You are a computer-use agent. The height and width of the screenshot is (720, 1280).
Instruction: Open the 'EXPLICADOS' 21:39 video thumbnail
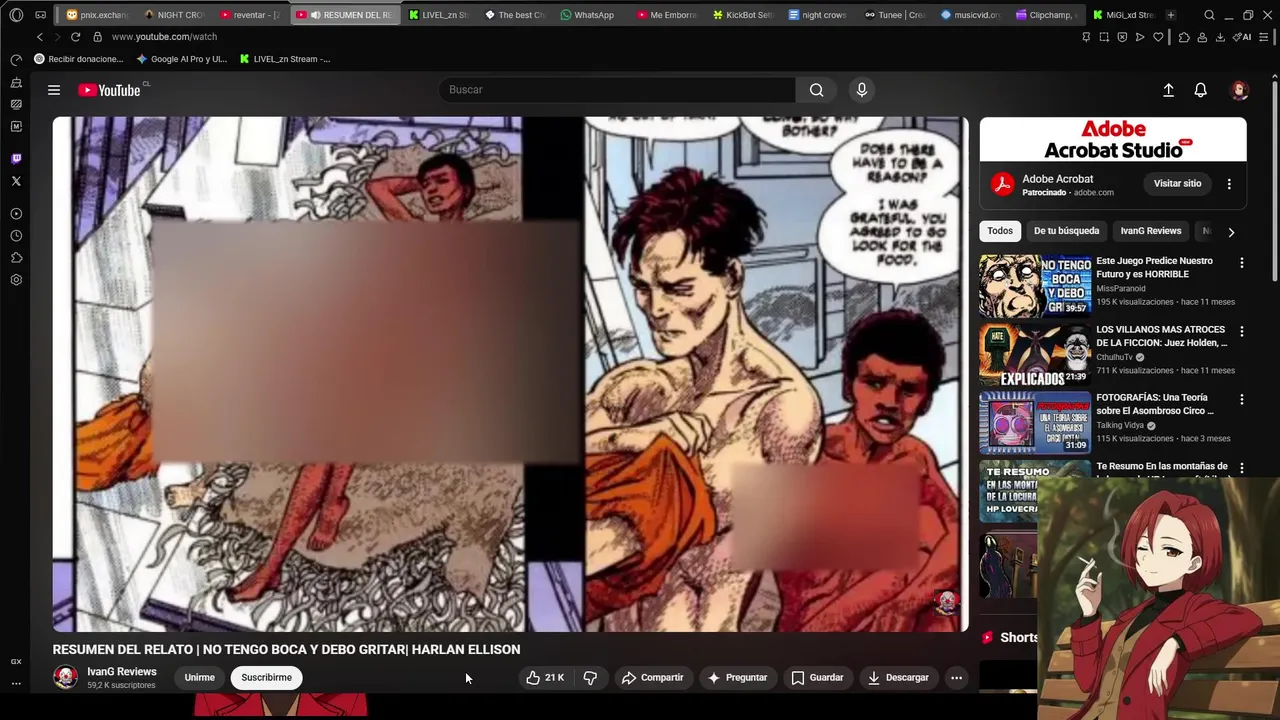pyautogui.click(x=1035, y=355)
